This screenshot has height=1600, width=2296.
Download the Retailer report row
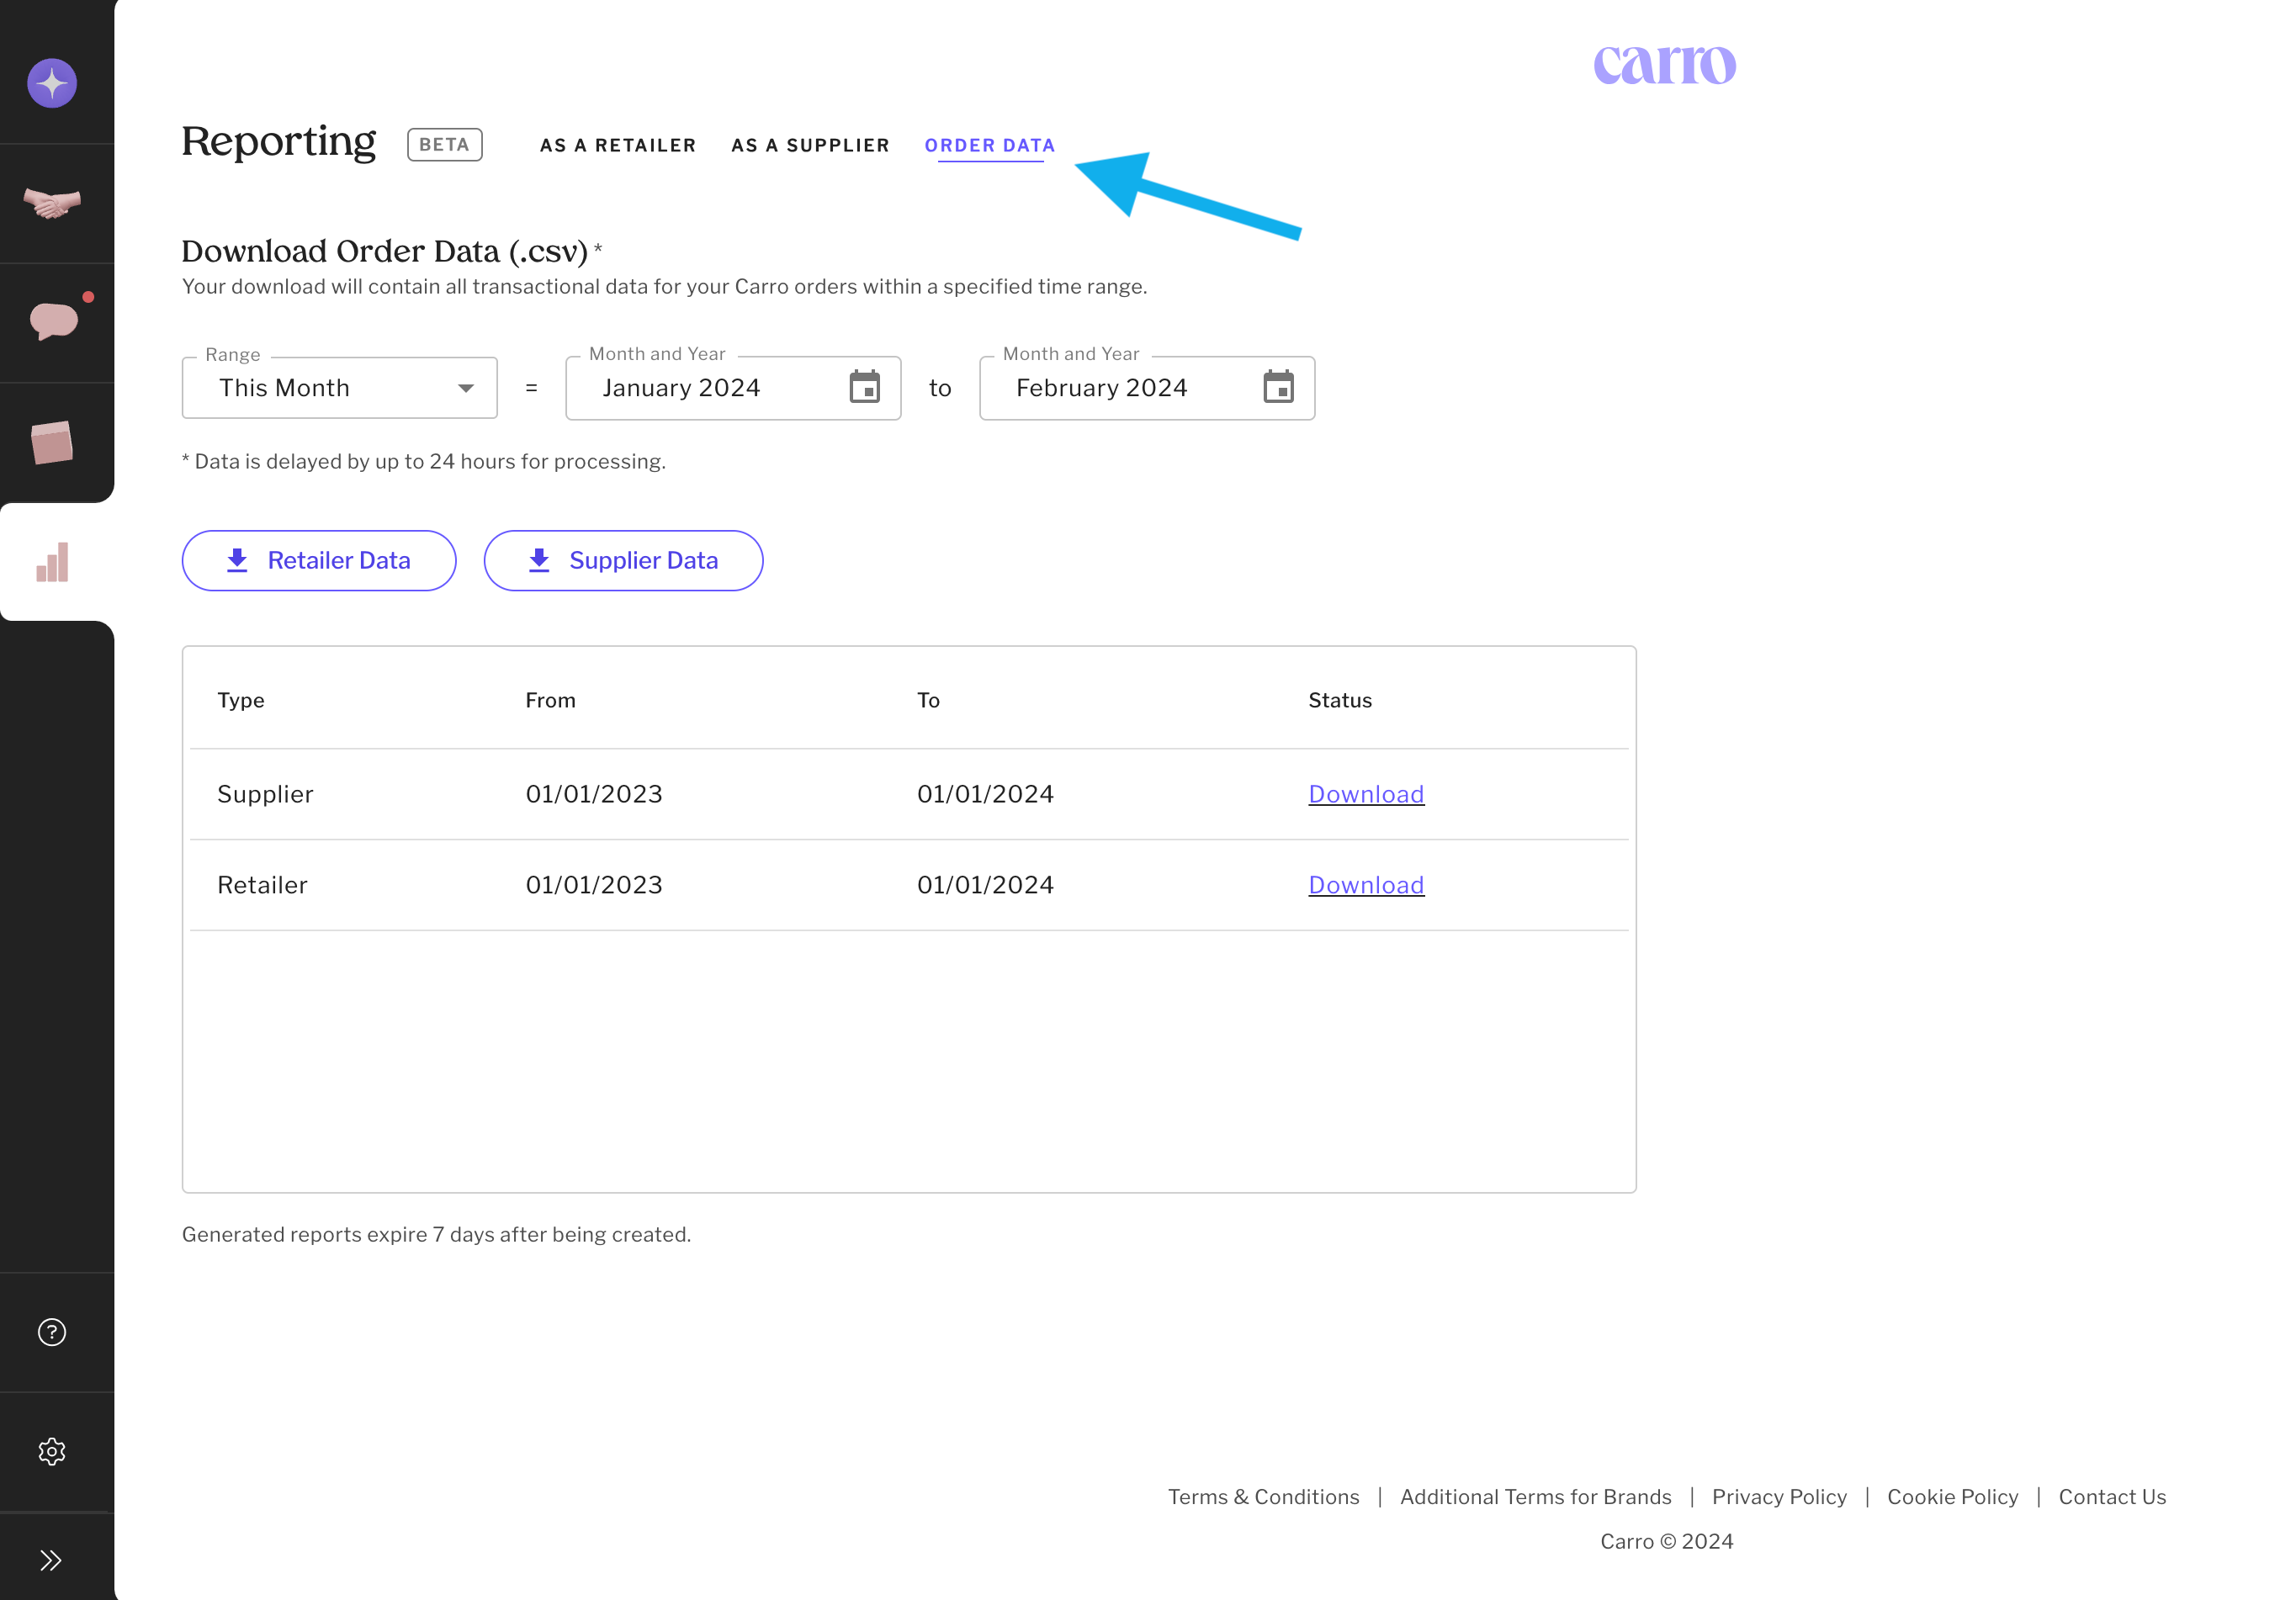(x=1366, y=885)
